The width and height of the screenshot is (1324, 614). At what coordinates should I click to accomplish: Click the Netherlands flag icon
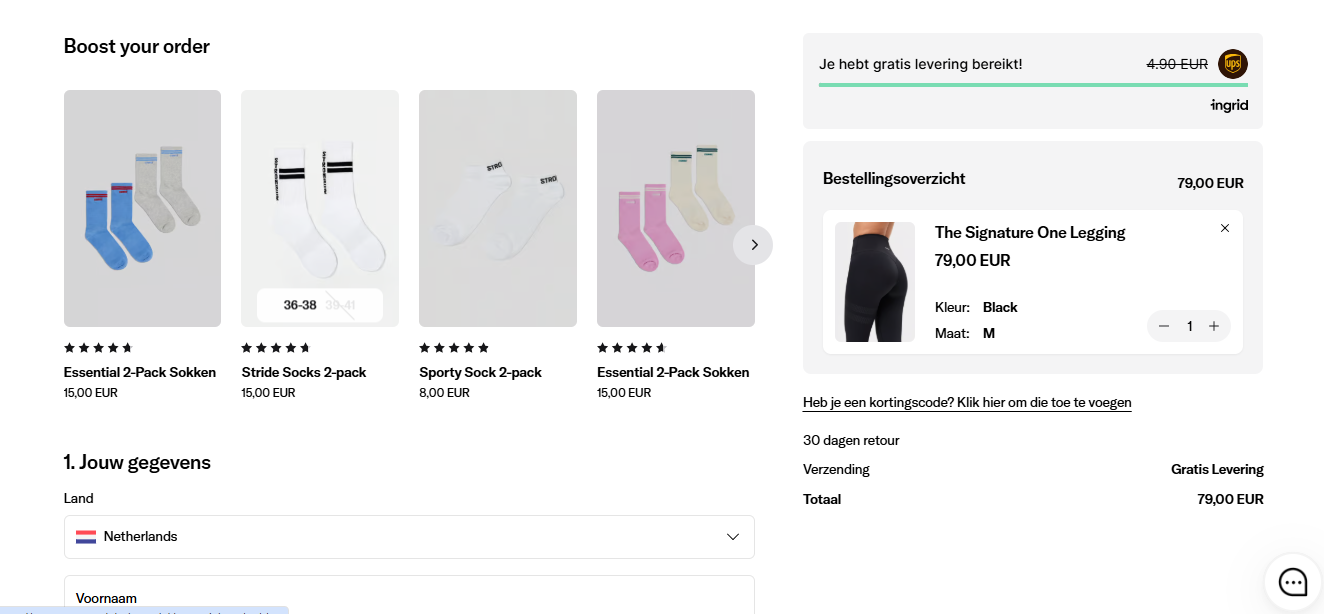point(86,537)
